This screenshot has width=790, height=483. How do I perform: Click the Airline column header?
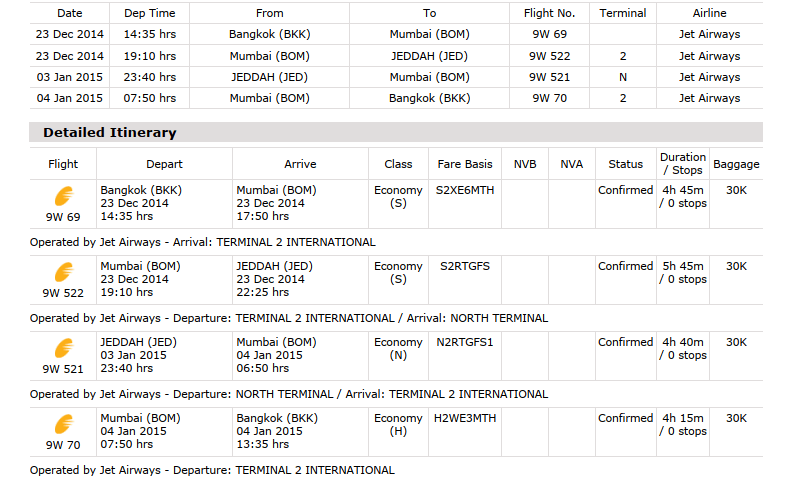710,13
